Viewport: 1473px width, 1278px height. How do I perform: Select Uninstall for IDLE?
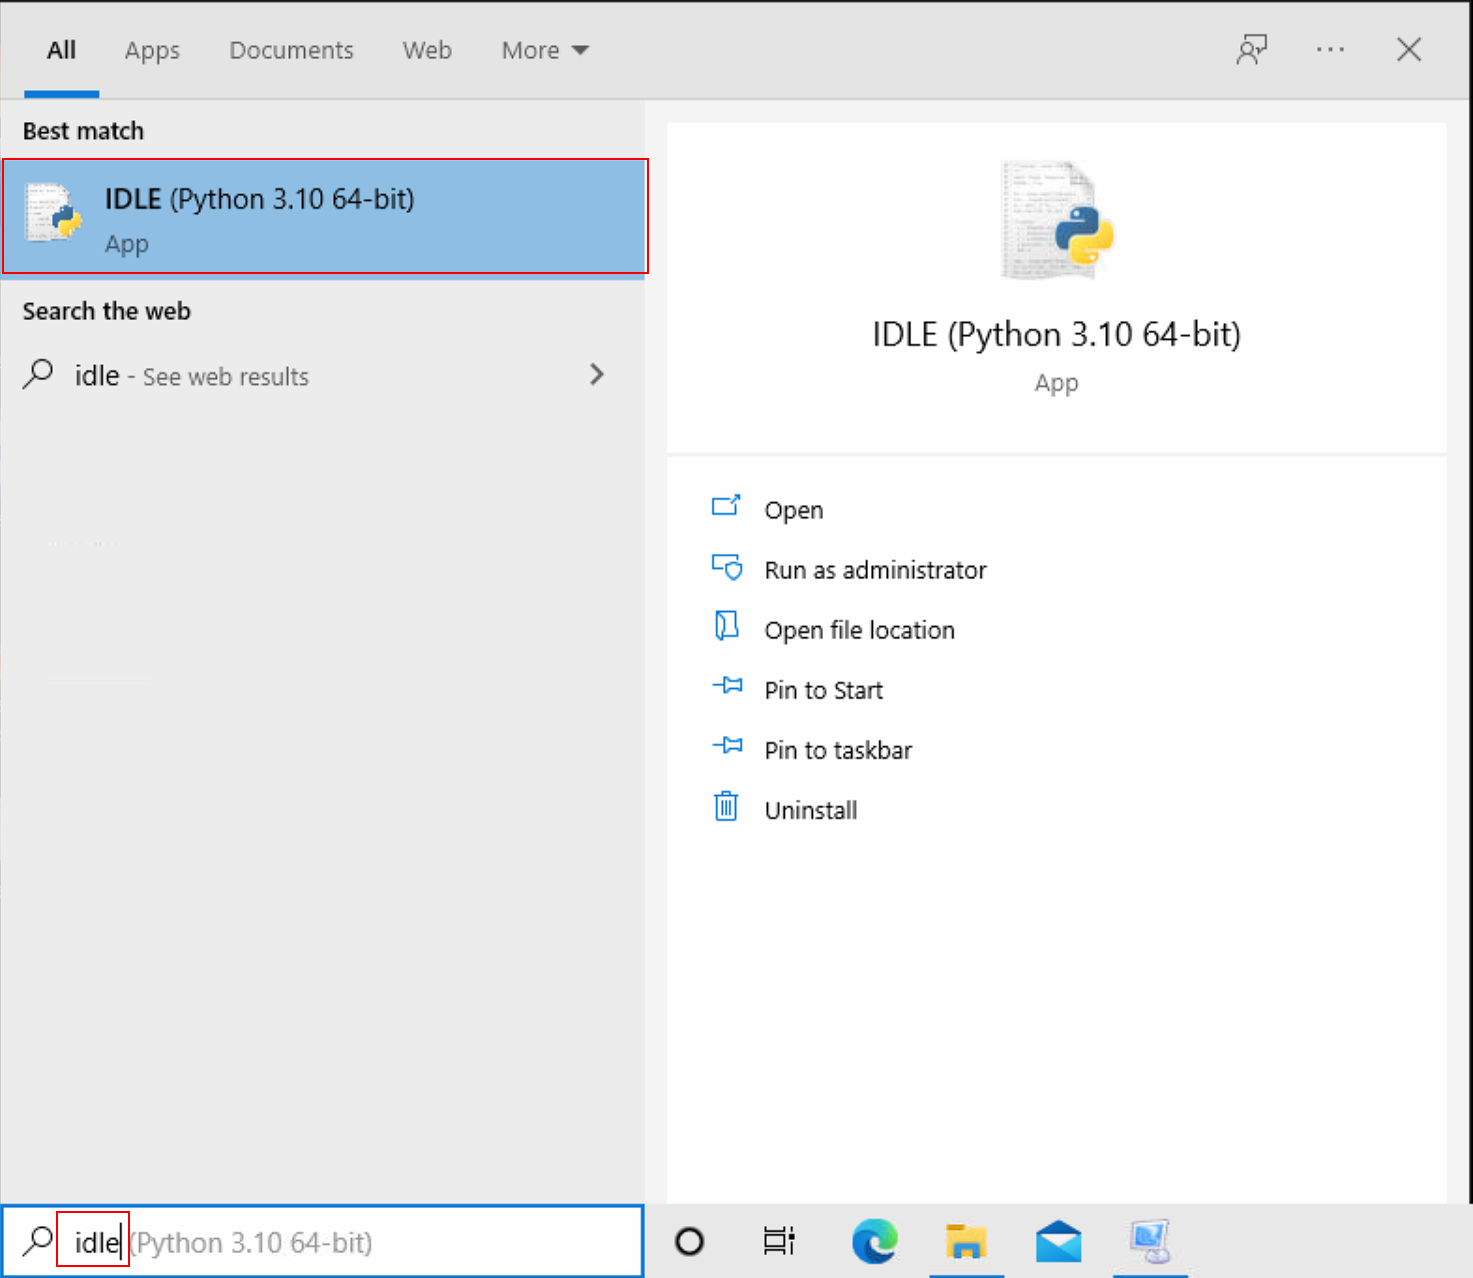coord(811,810)
